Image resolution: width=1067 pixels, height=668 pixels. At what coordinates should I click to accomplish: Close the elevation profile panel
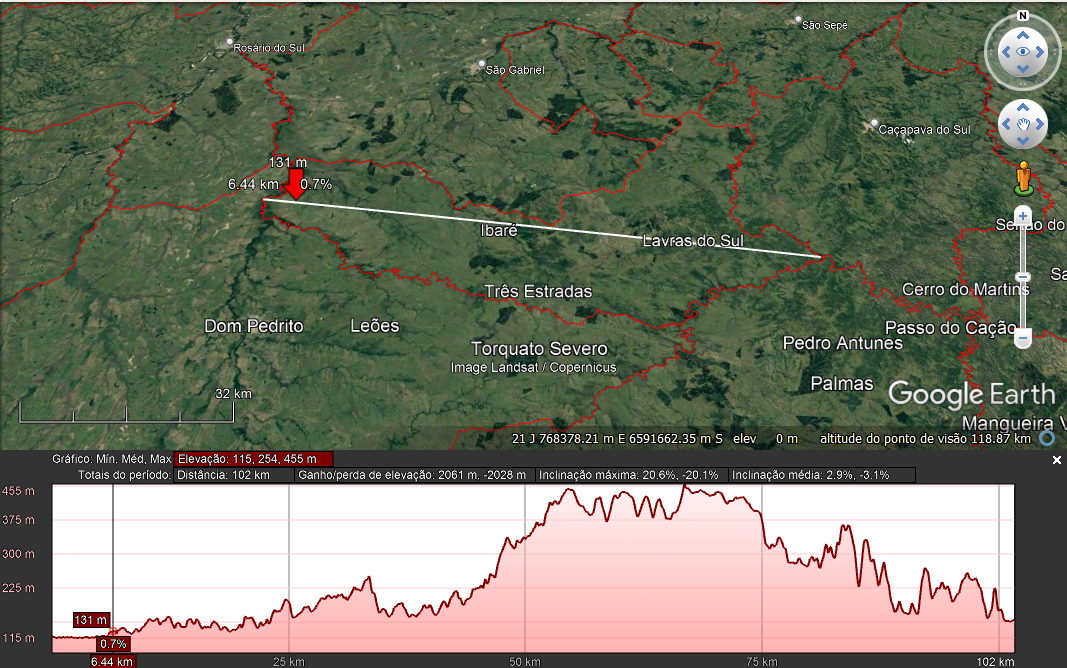[1057, 461]
